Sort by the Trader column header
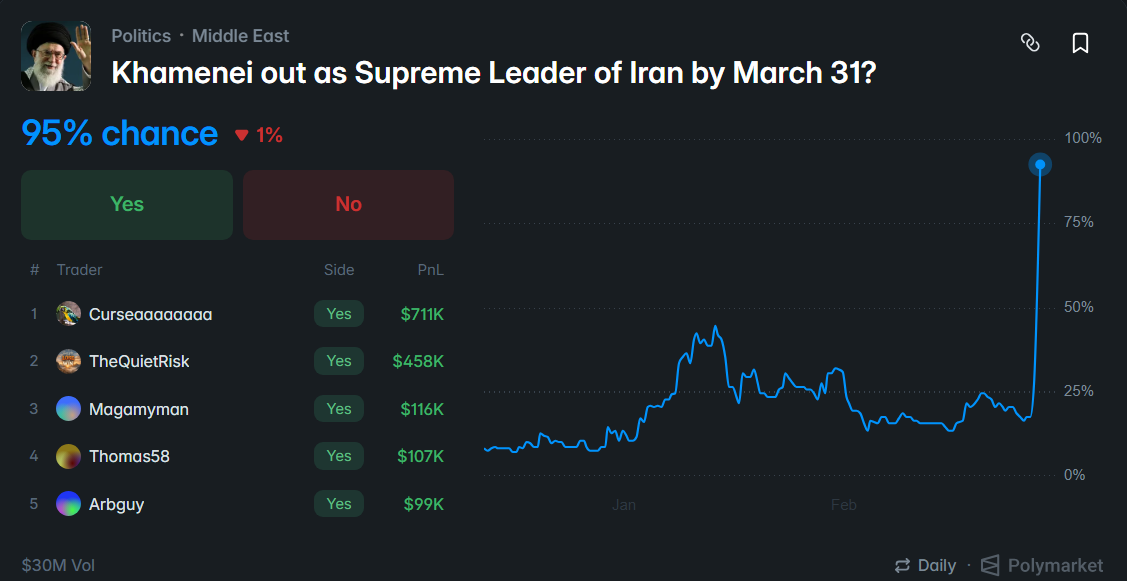Image resolution: width=1127 pixels, height=581 pixels. pos(80,270)
